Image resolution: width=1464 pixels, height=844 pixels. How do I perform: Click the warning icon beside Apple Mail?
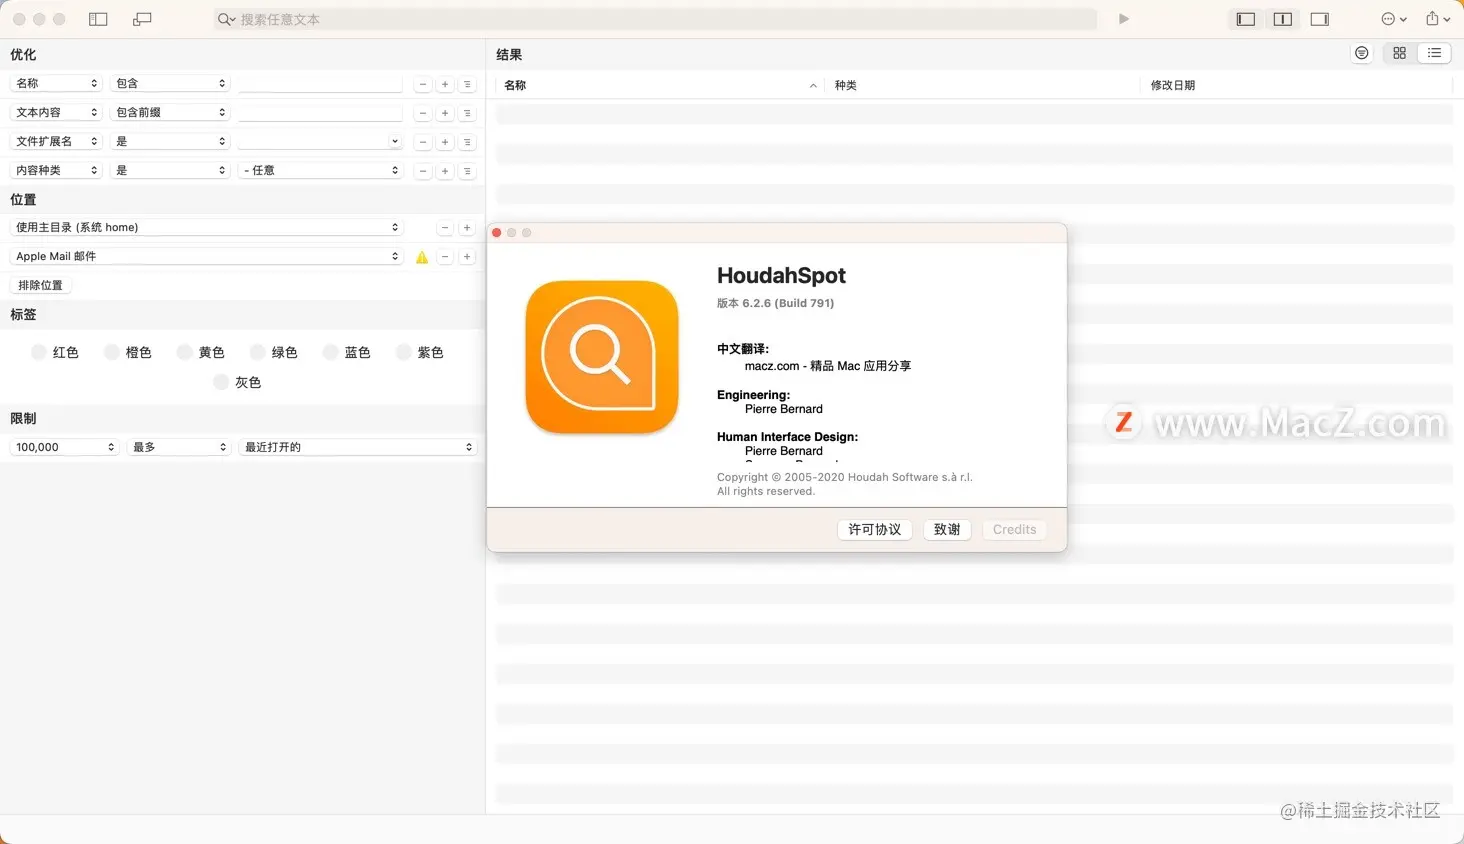click(x=422, y=257)
